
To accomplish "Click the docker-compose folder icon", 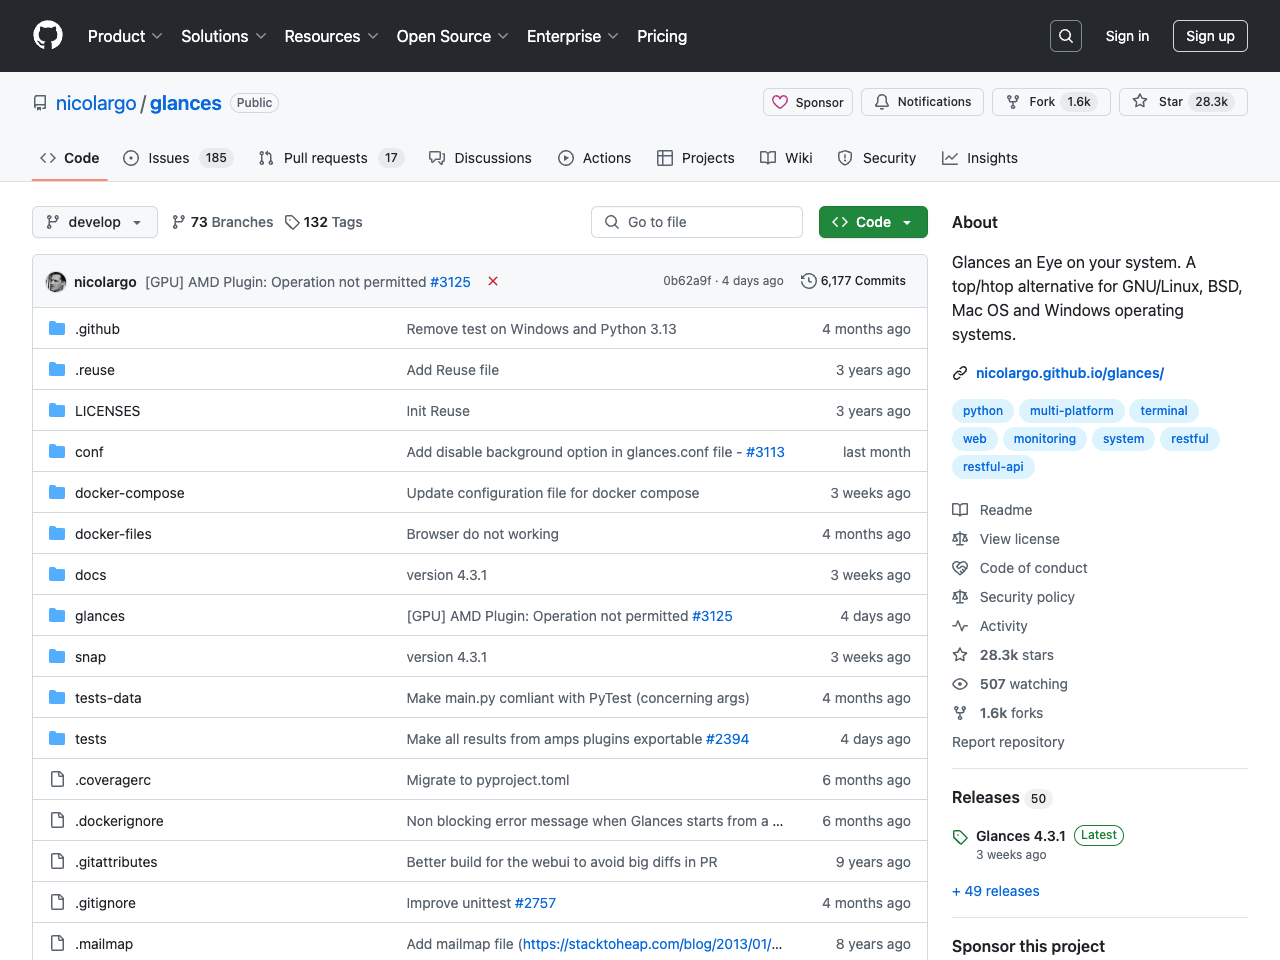I will click(x=57, y=492).
